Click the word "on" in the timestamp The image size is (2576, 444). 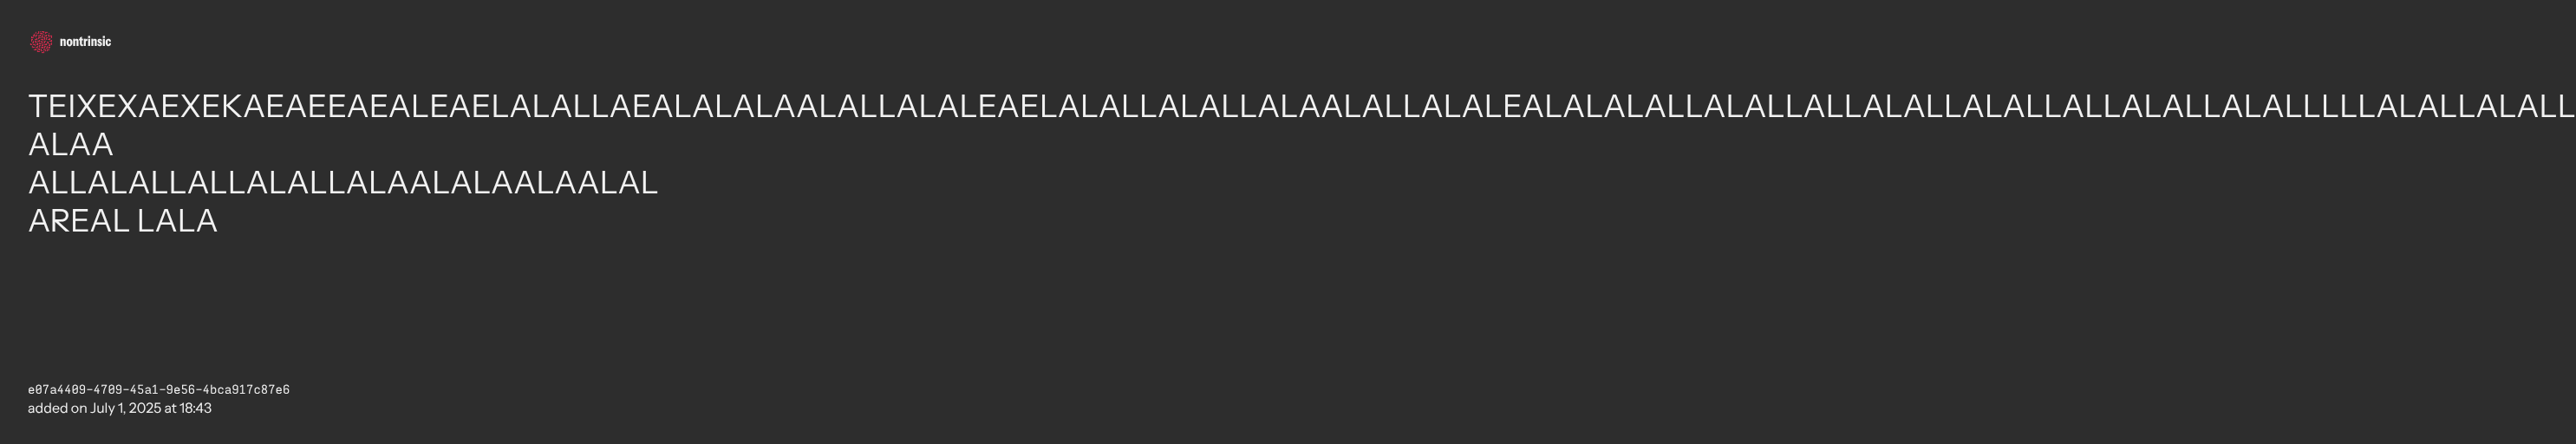(x=78, y=409)
